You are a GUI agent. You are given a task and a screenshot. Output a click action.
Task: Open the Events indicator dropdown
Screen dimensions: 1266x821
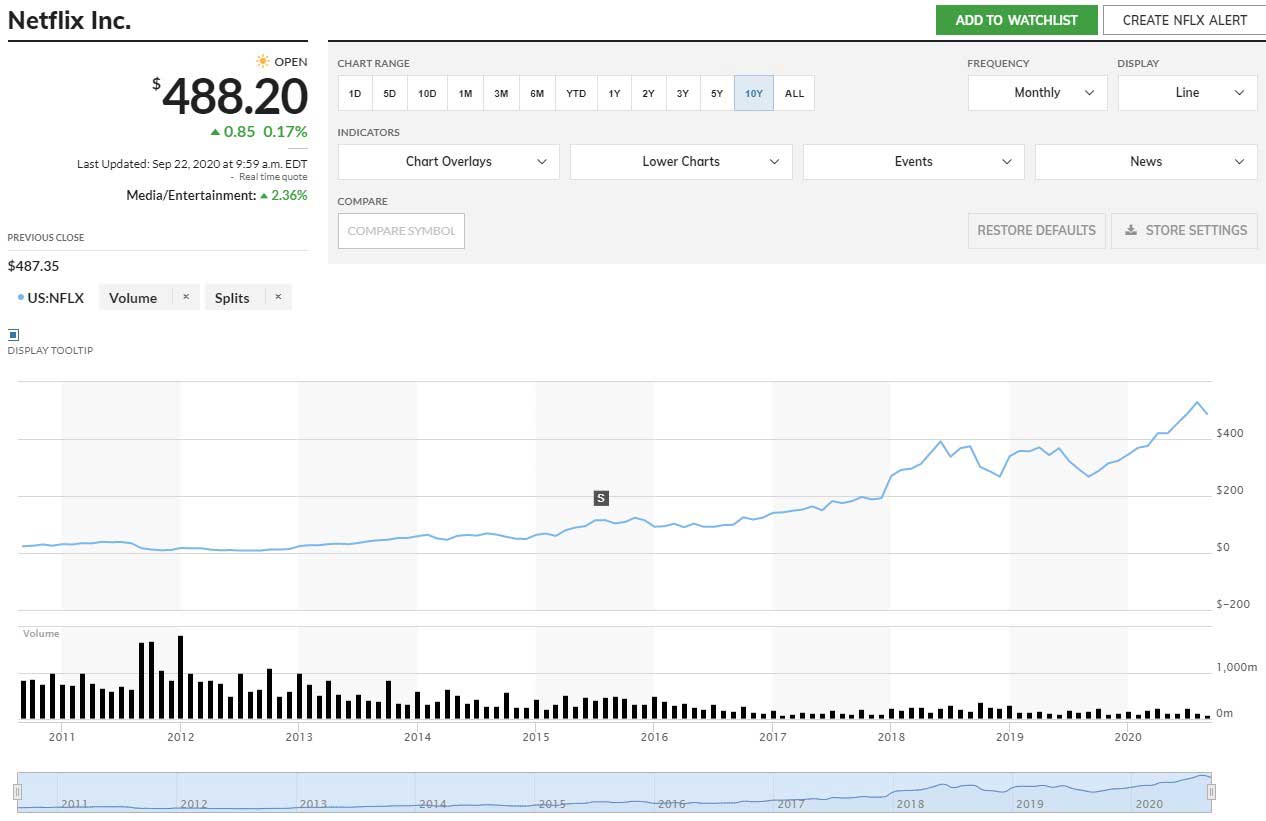pyautogui.click(x=914, y=162)
